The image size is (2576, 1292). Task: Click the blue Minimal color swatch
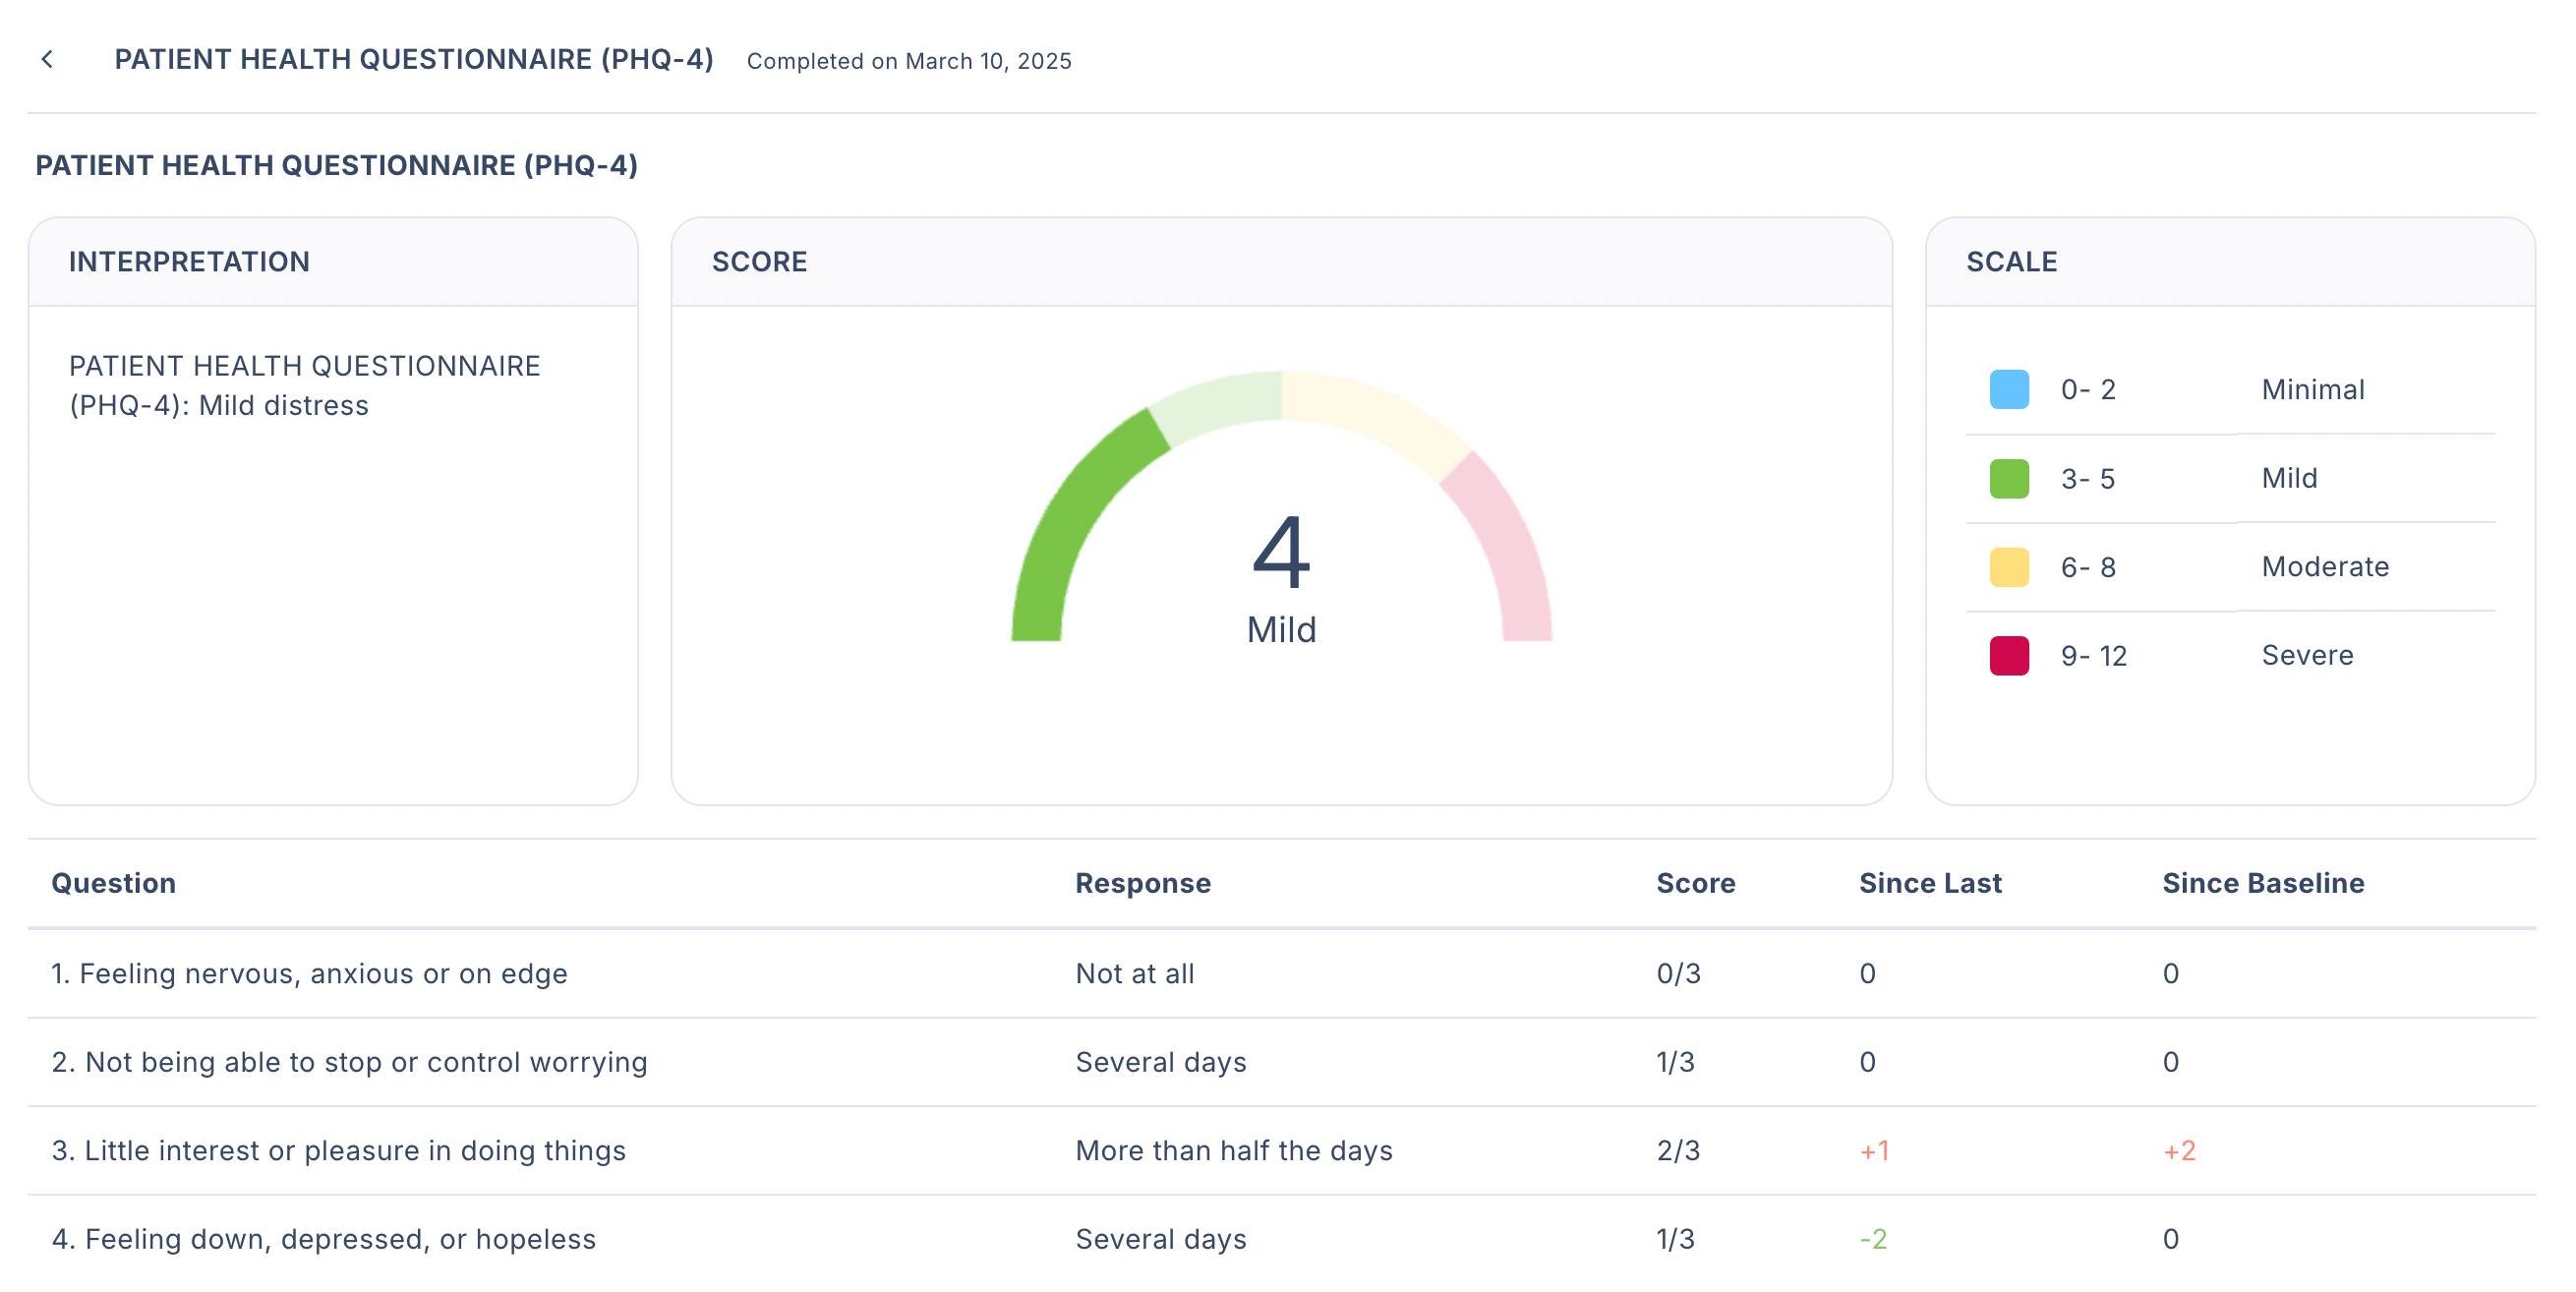pos(2008,389)
